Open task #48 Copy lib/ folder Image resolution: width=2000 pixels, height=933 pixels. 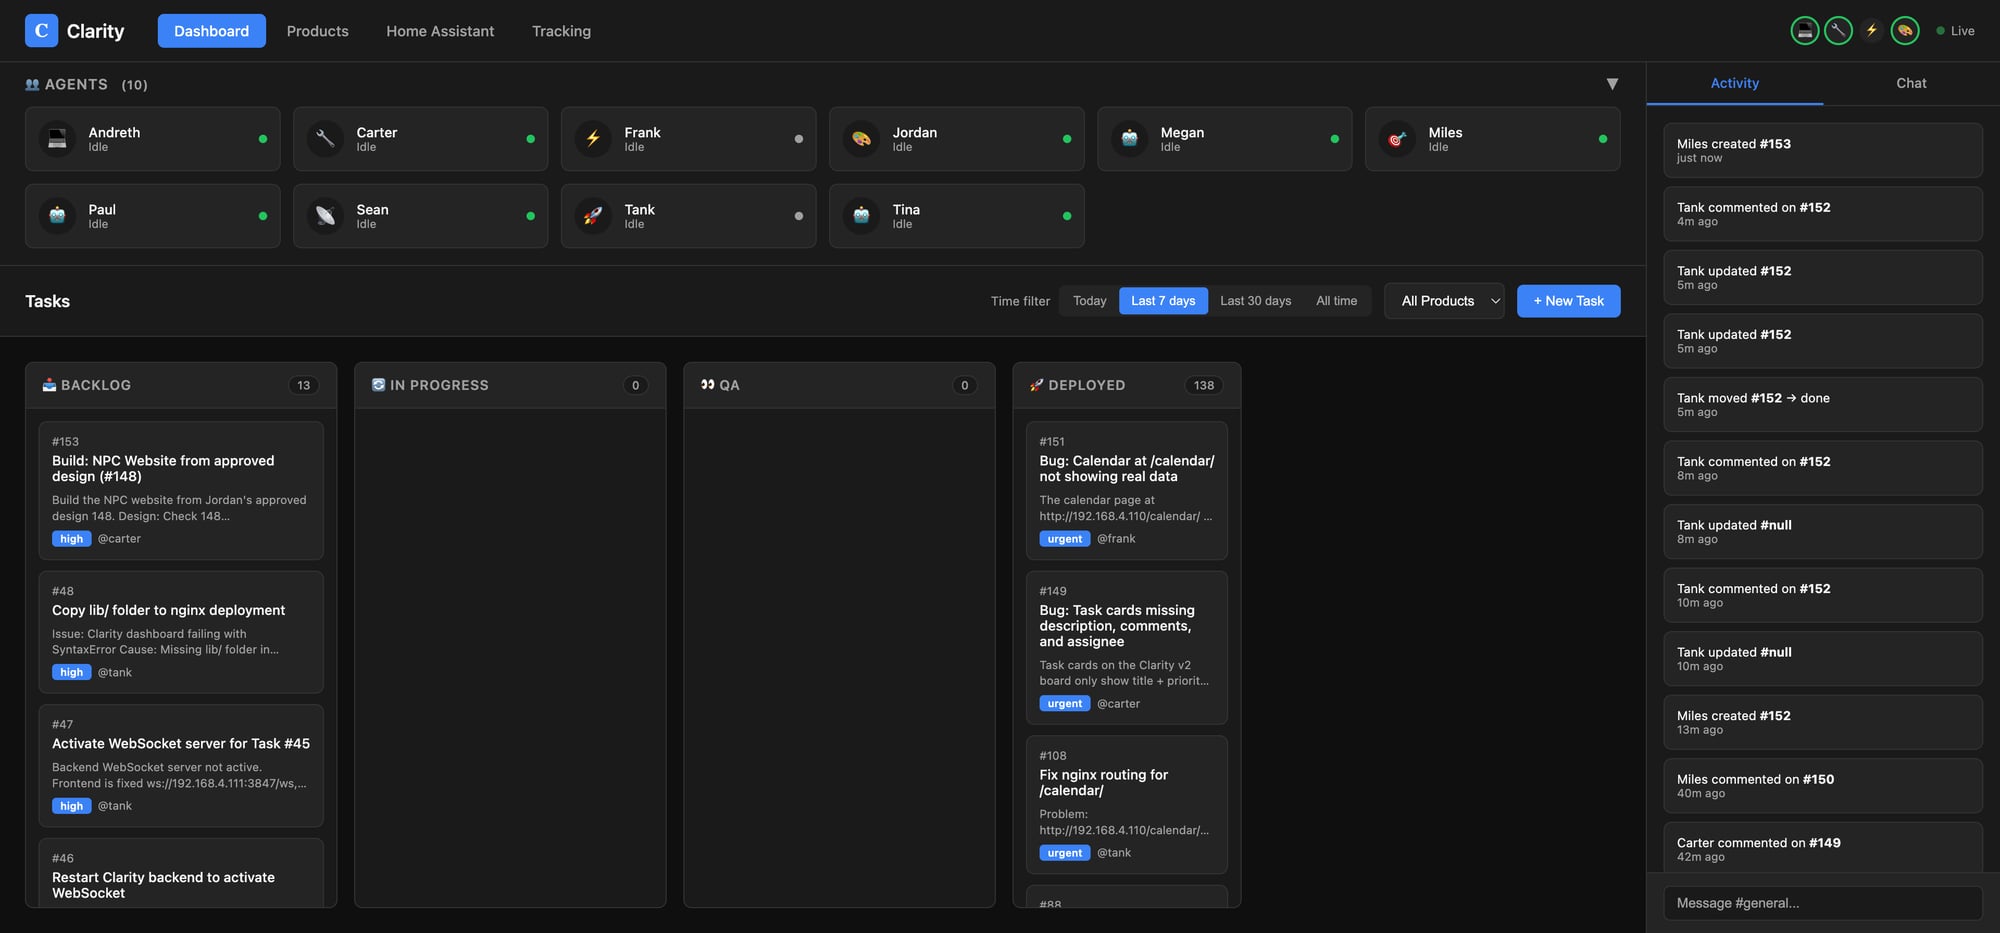click(181, 632)
